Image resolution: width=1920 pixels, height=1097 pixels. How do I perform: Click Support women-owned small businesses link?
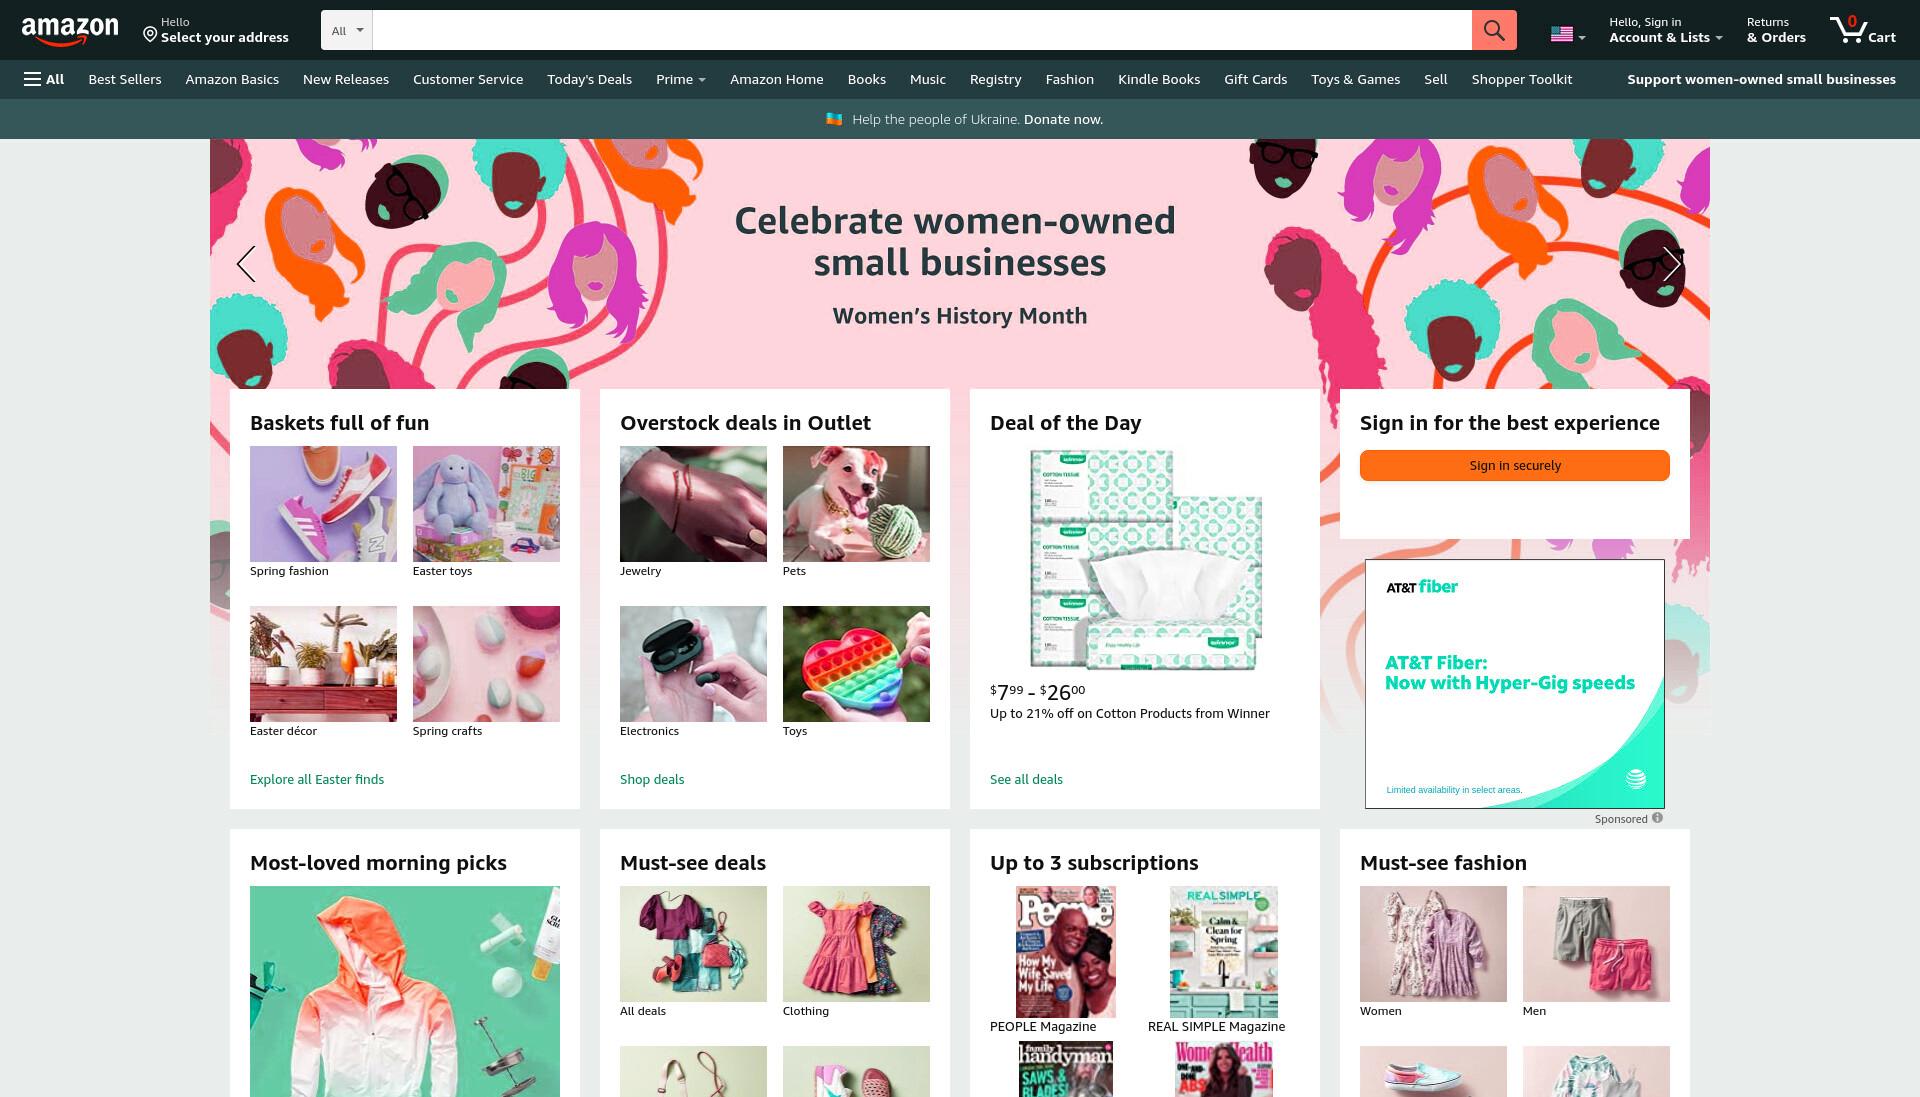tap(1761, 79)
